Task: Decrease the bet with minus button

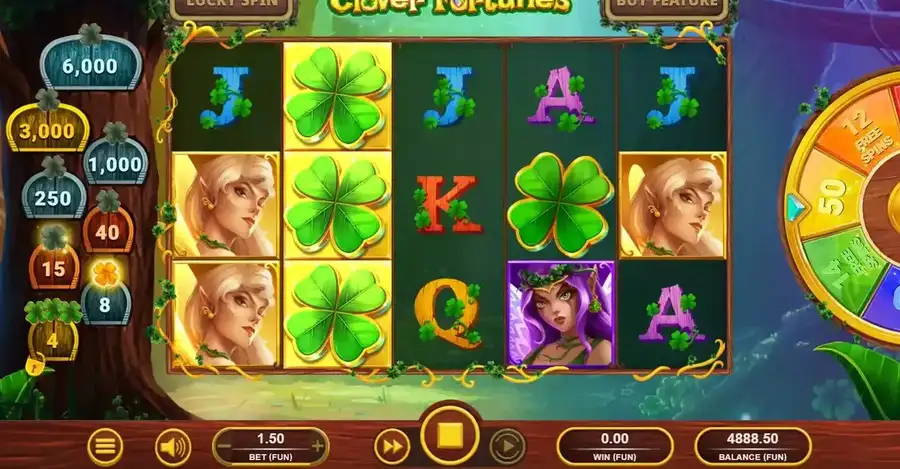Action: pos(226,446)
